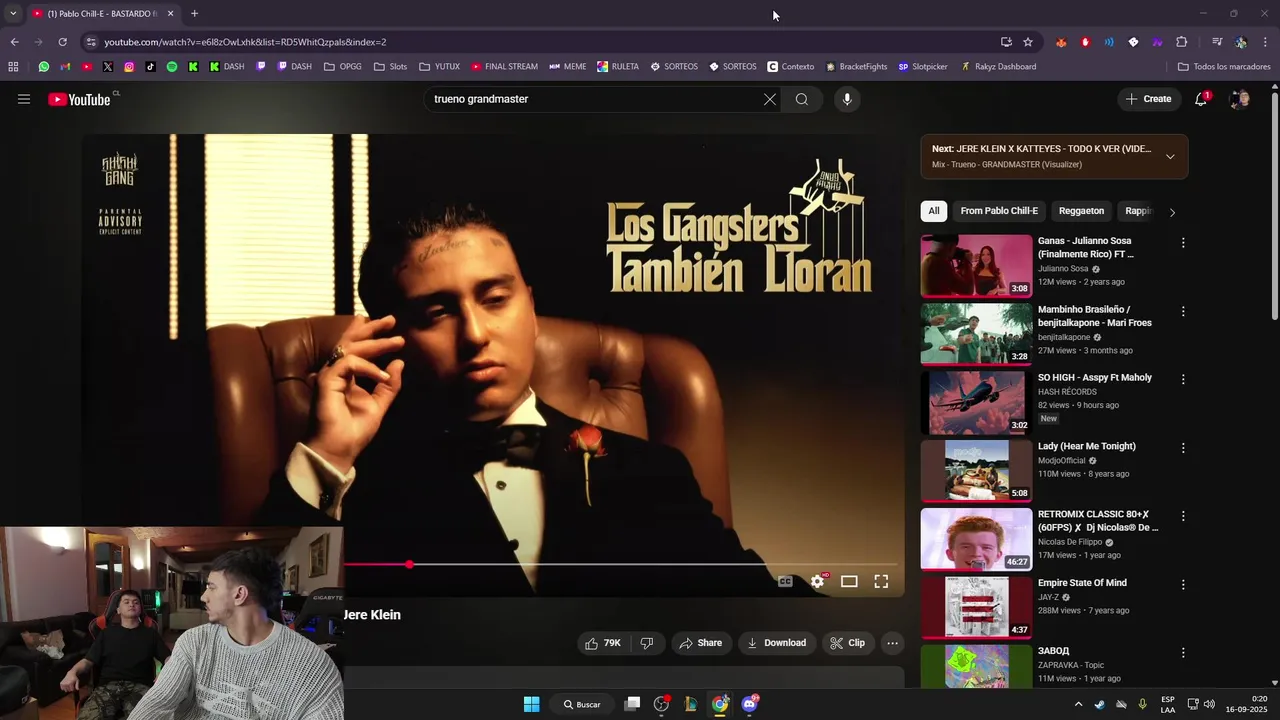Select the All filter chip
Screen dimensions: 1280x720
933,211
